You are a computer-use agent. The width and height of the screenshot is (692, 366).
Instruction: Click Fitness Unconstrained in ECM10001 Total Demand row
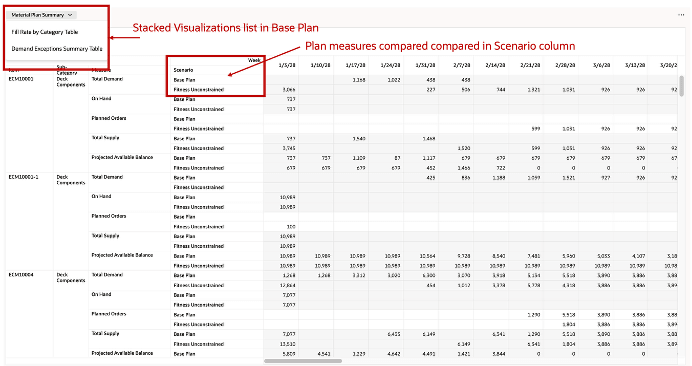(x=199, y=90)
